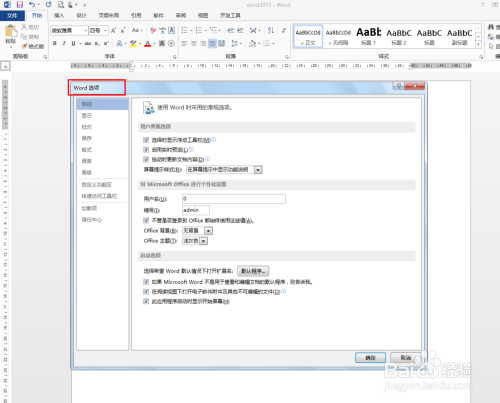The height and width of the screenshot is (403, 500).
Task: Click the Print Preview icon in quick access toolbar
Action: pyautogui.click(x=61, y=5)
